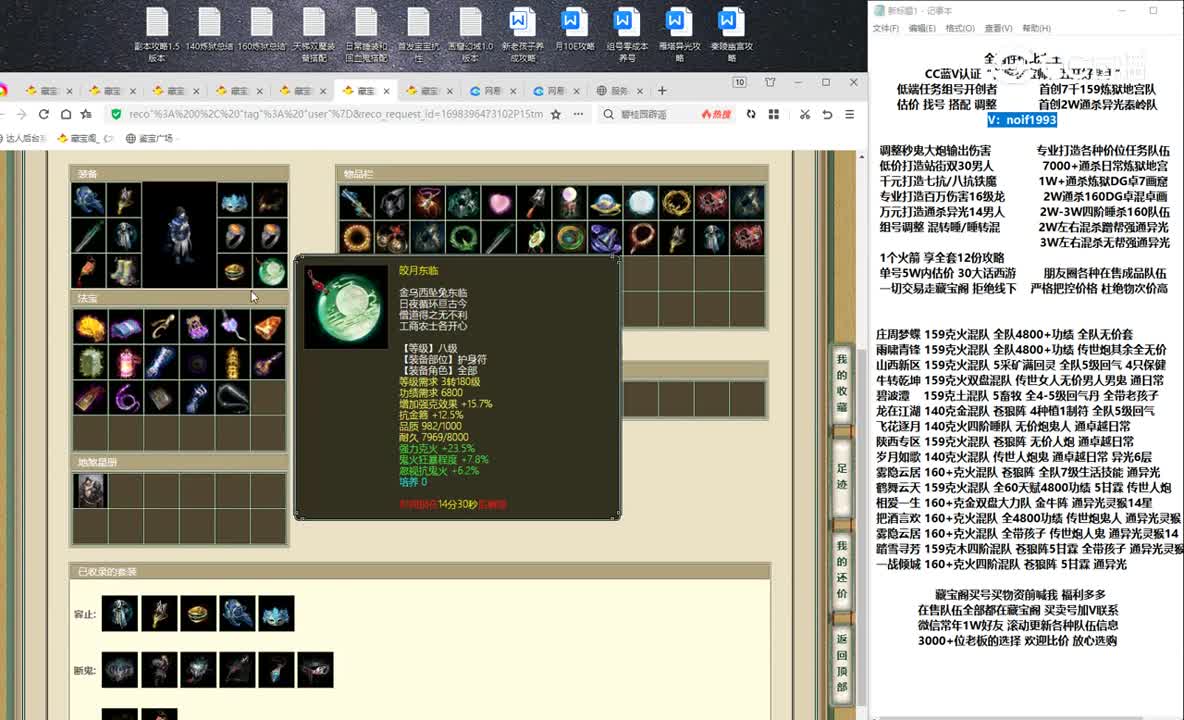
Task: Select the blue mask in equipment panel
Action: [235, 200]
